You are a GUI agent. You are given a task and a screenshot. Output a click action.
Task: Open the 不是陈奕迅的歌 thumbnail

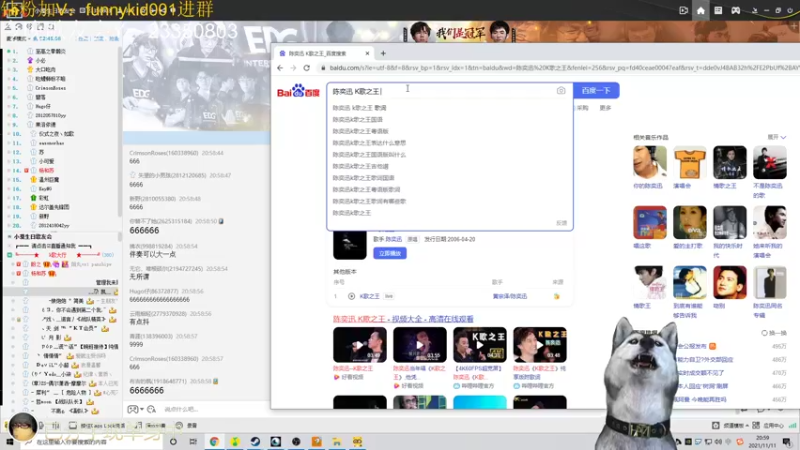click(x=769, y=162)
